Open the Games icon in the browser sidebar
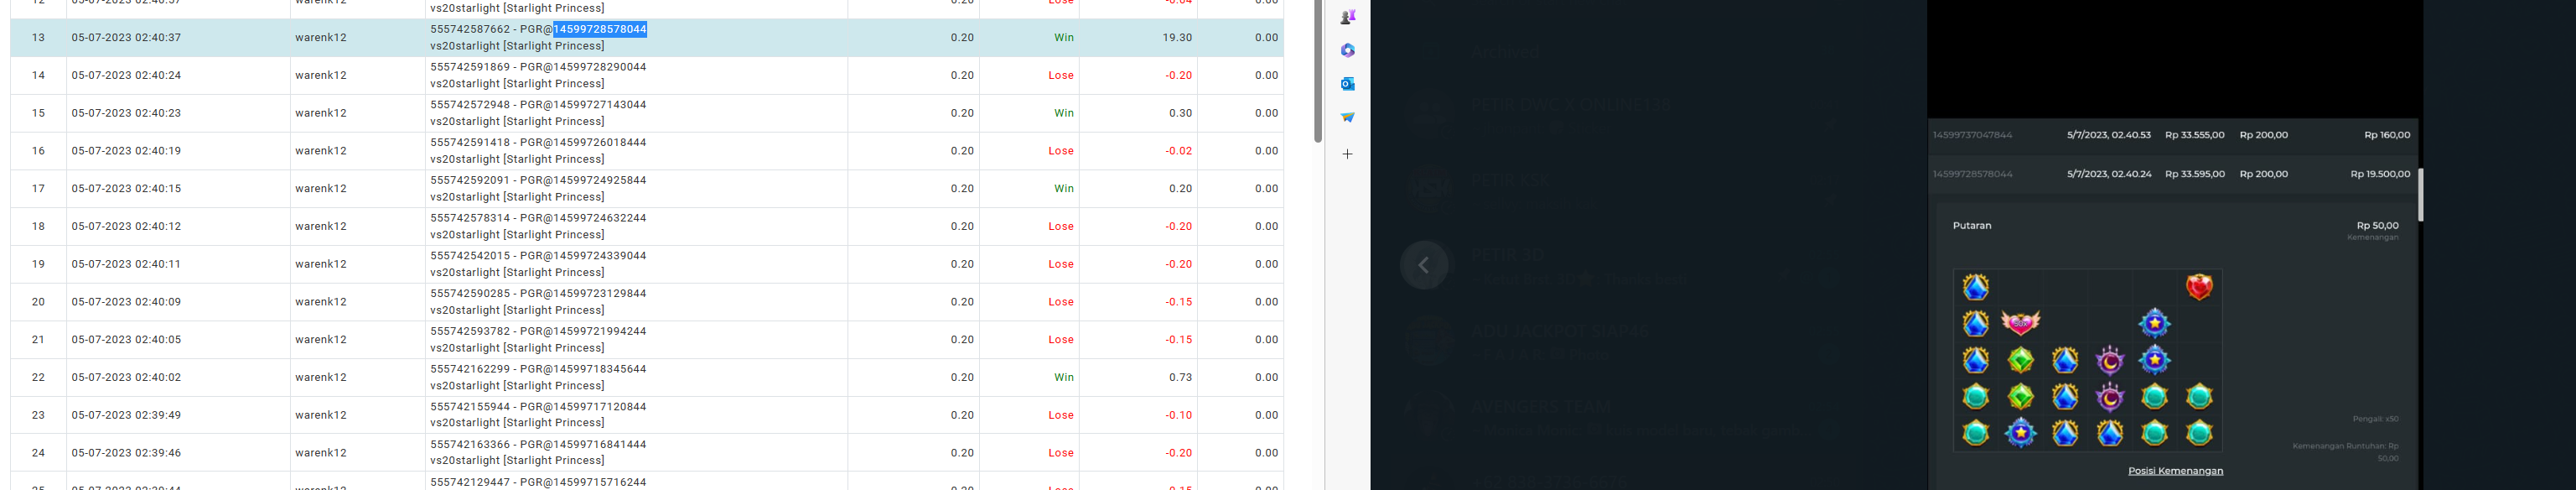 coord(1348,17)
